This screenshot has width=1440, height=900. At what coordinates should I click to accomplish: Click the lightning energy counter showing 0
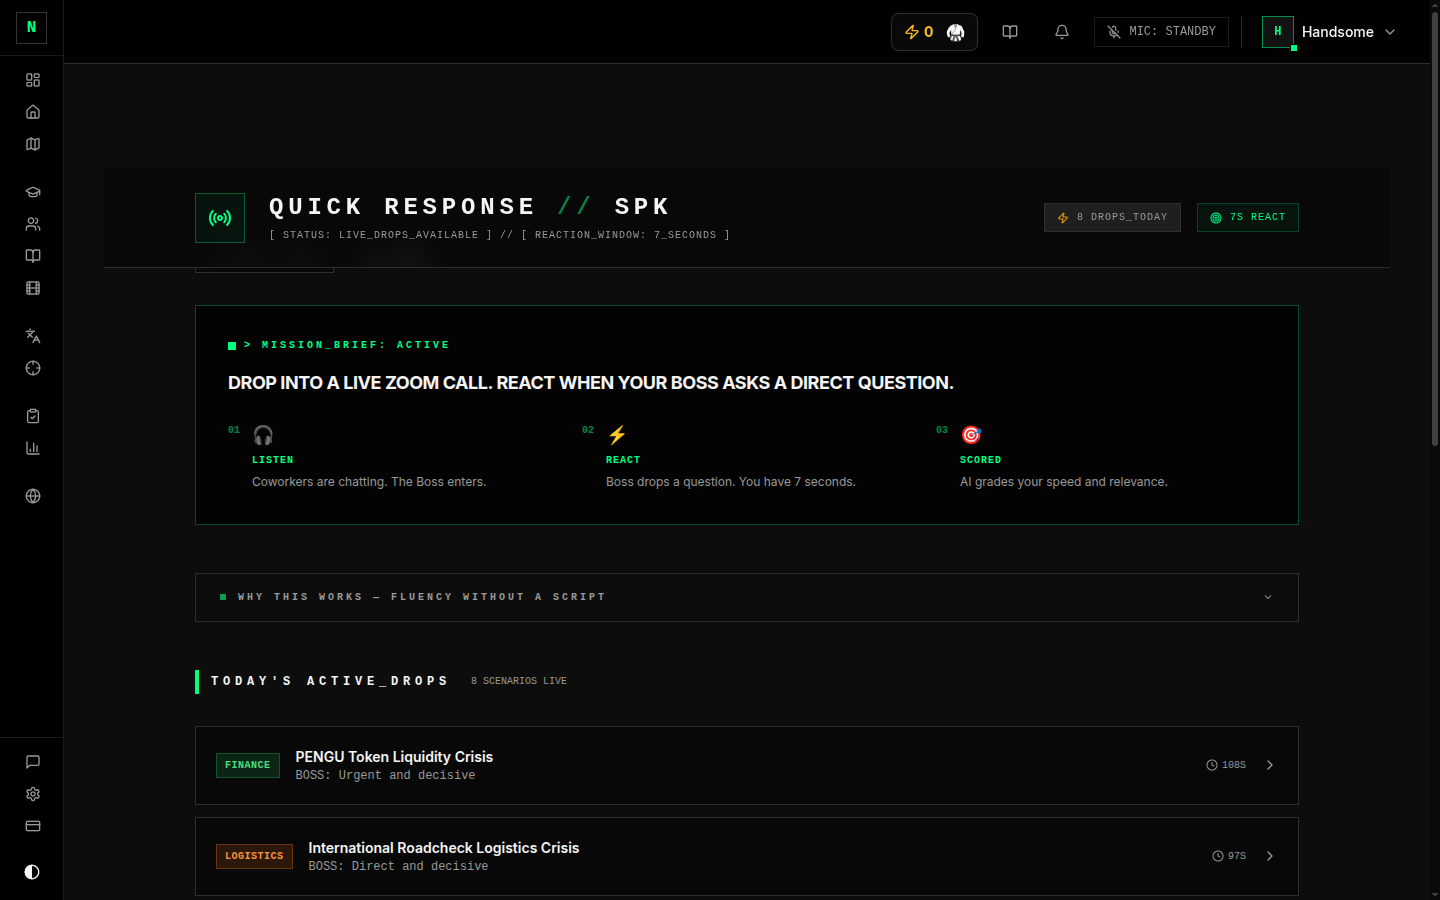919,32
